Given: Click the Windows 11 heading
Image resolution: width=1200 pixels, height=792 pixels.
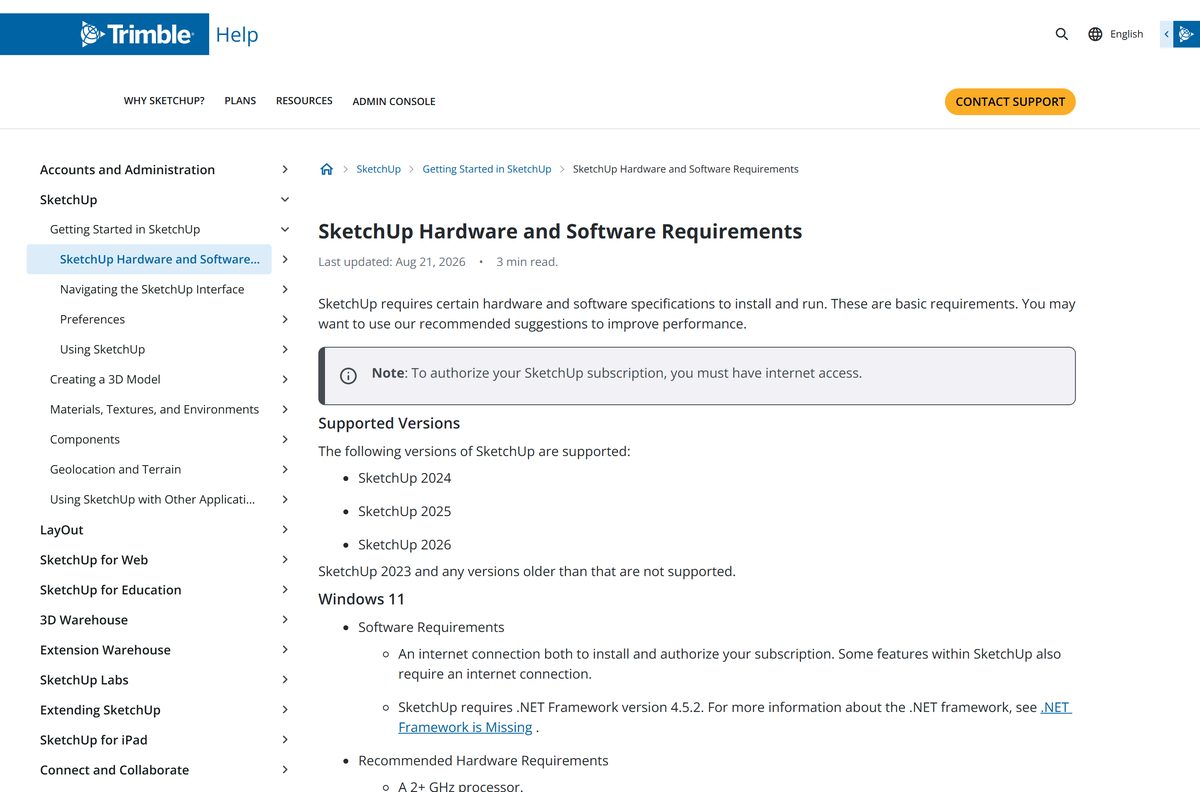Looking at the screenshot, I should point(361,599).
